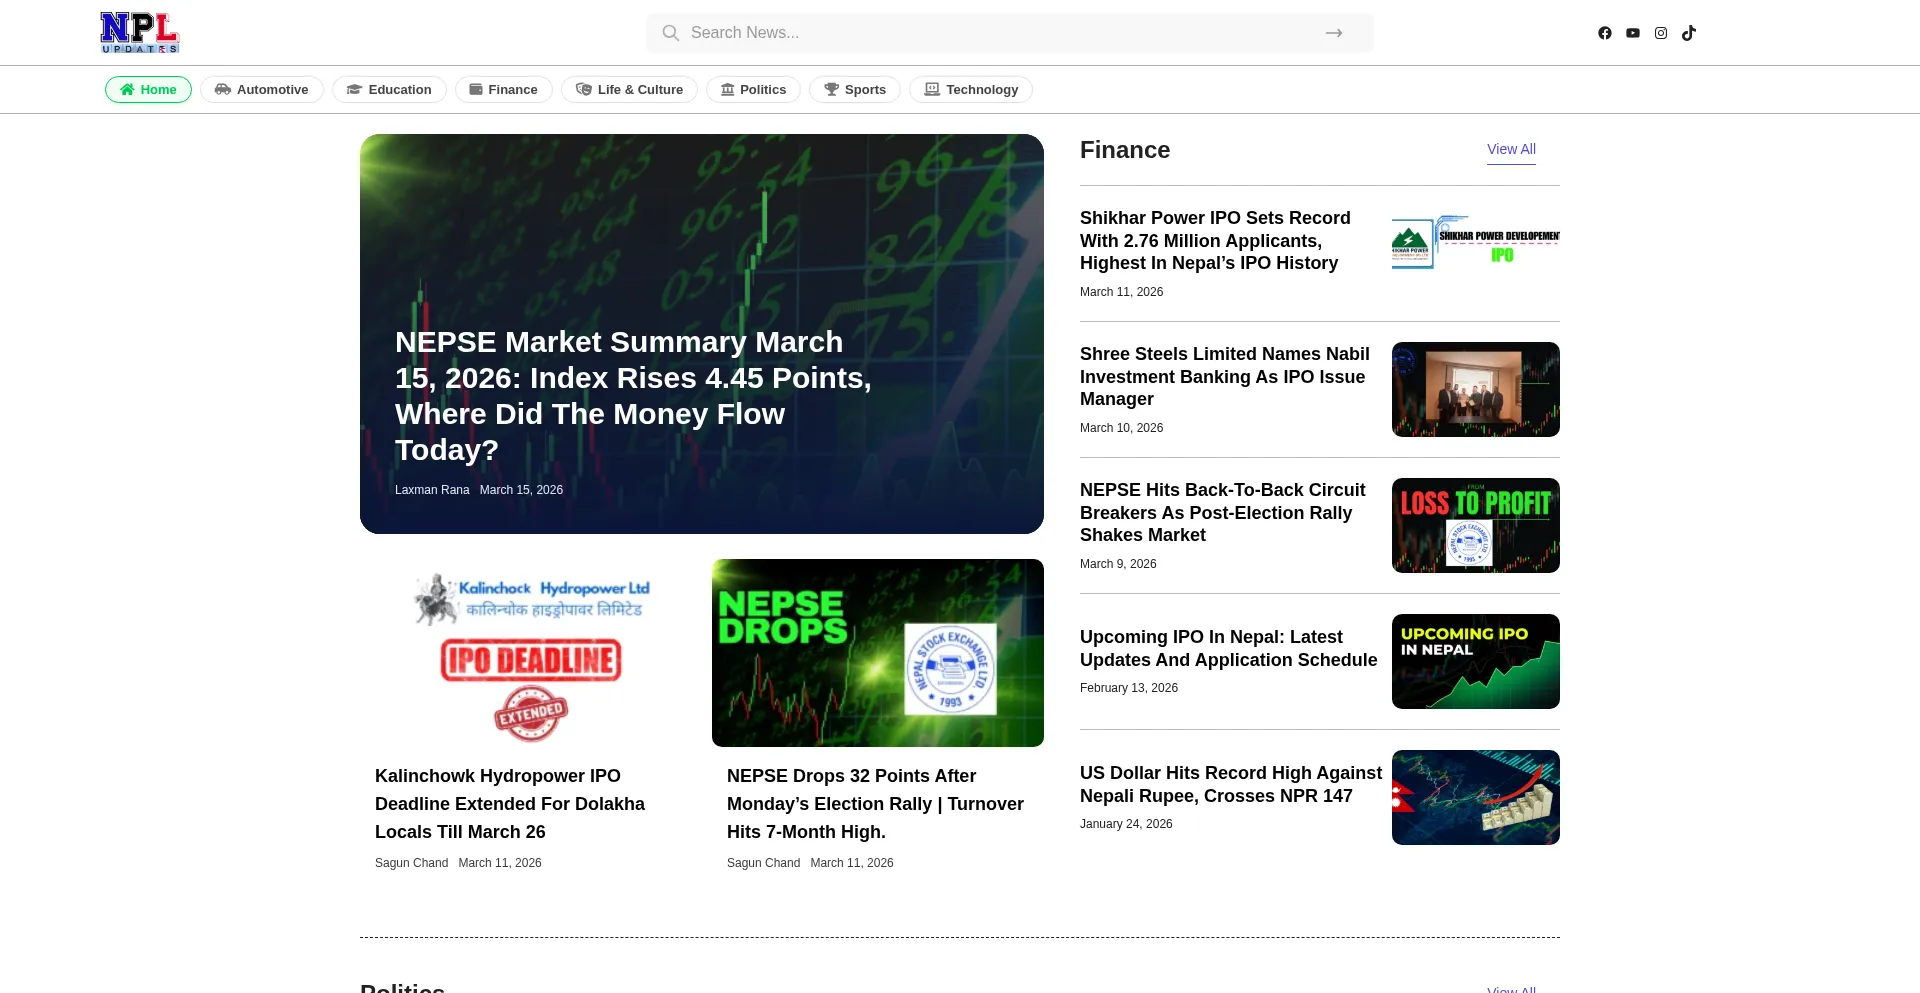Click Sagun Chand under the NEPSE Drops article
The height and width of the screenshot is (993, 1920).
point(763,863)
